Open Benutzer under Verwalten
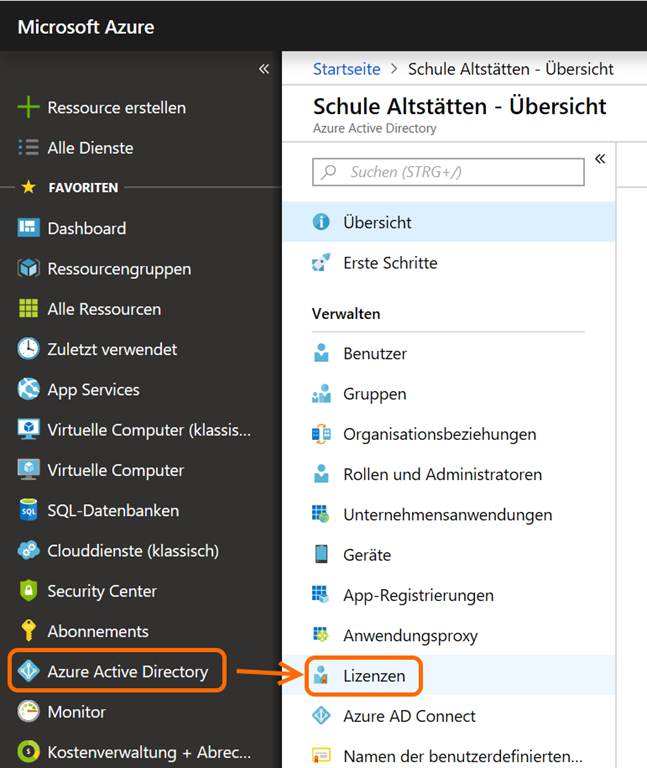Screen dimensions: 647x768 [x=374, y=353]
